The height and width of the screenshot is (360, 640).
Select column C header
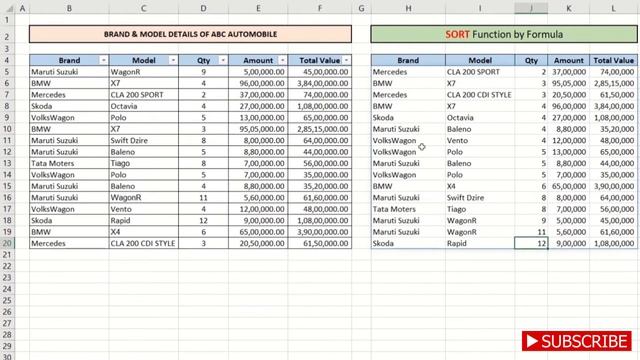144,8
